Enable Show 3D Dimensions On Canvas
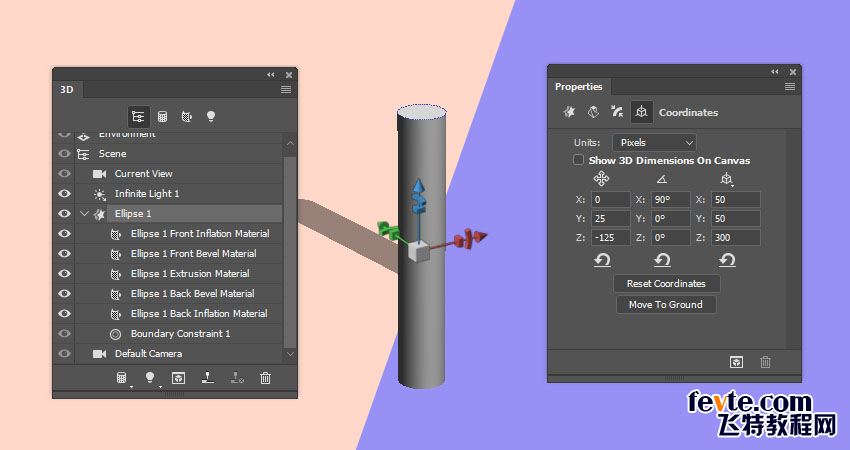Screen dimensions: 850x450 pos(578,160)
